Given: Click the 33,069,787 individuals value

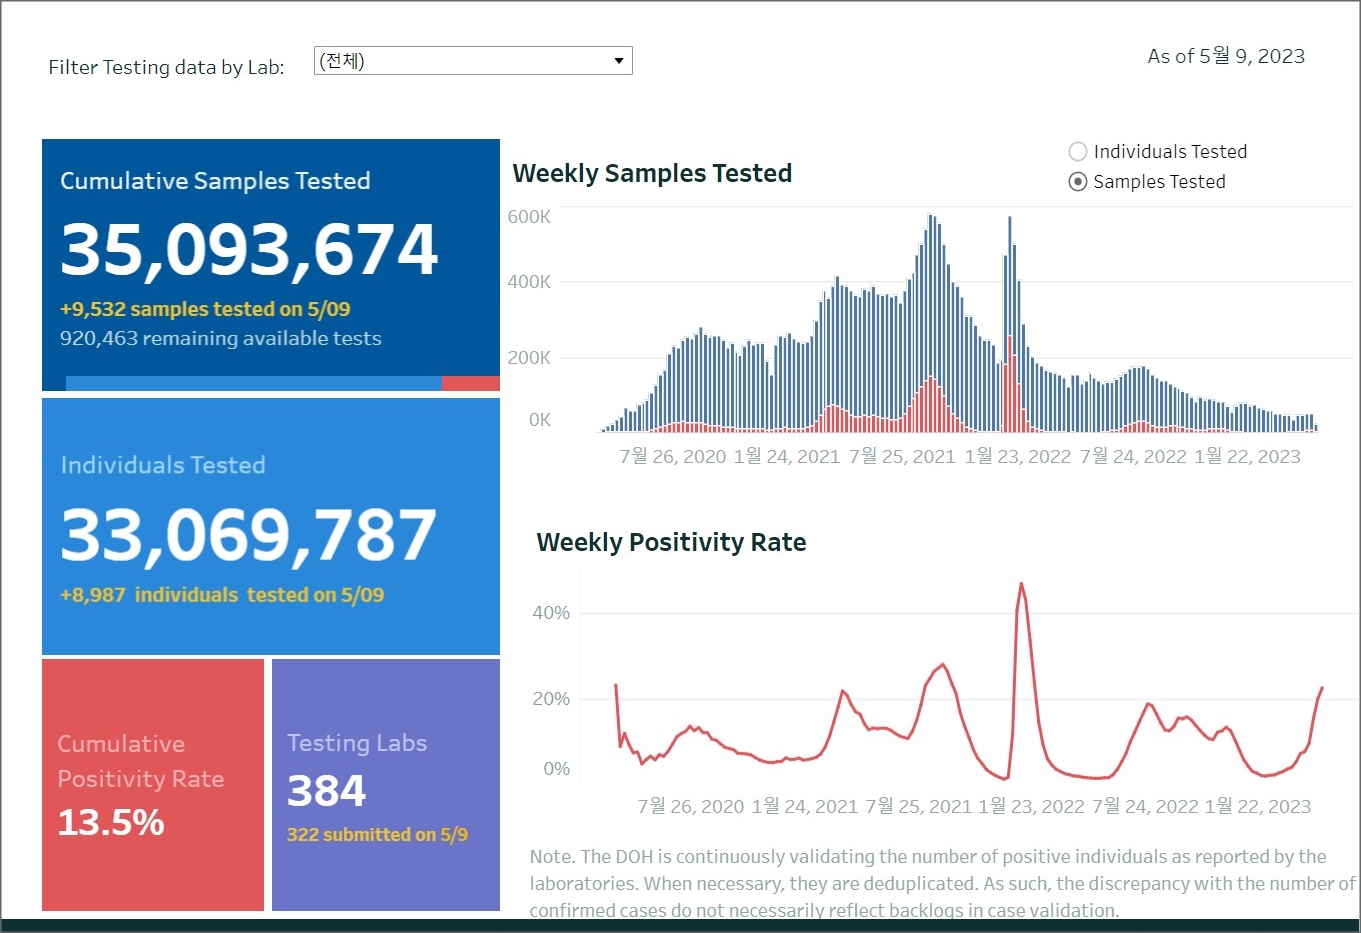Looking at the screenshot, I should tap(248, 535).
